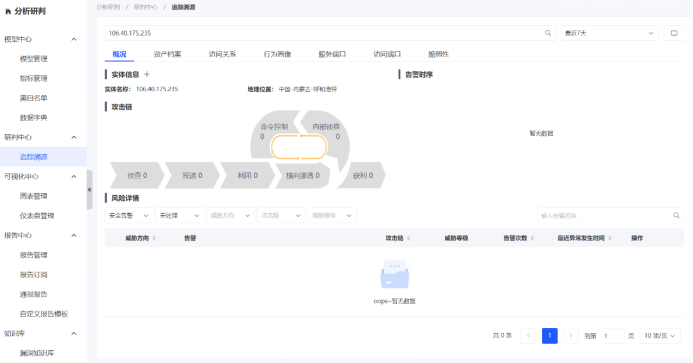Collapse the sidebar using the handle arrow

89,190
